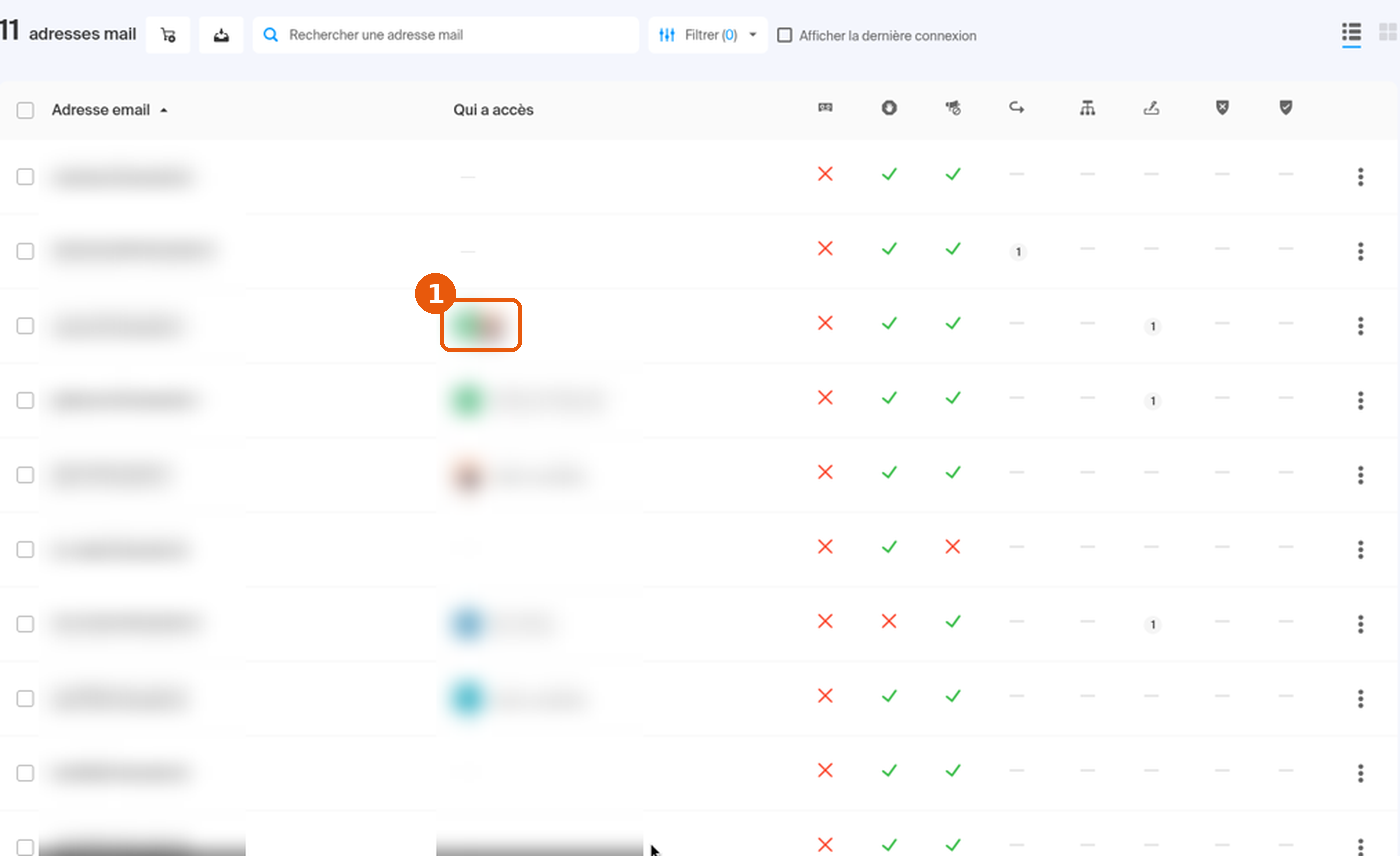Open the Filtrer (0) dropdown
This screenshot has height=856, width=1400.
708,35
